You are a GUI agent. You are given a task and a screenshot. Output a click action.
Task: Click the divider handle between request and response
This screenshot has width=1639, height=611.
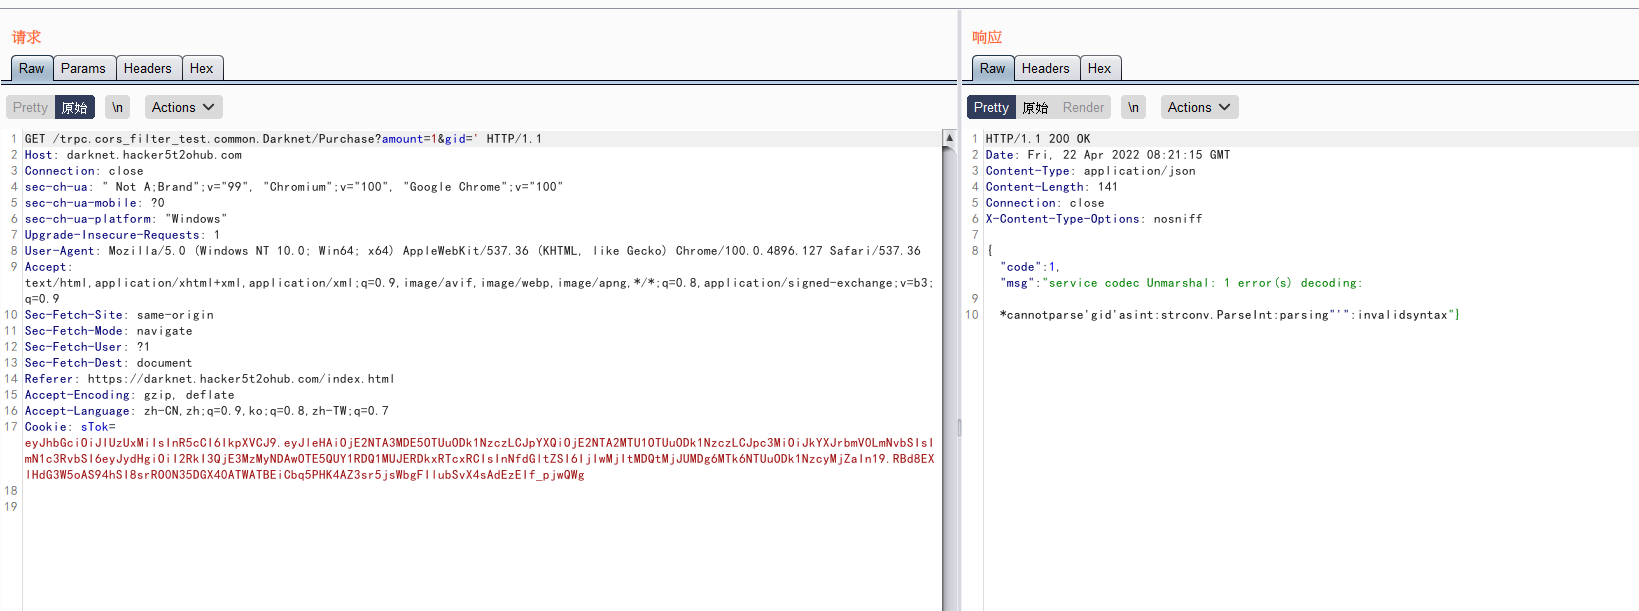[x=959, y=428]
